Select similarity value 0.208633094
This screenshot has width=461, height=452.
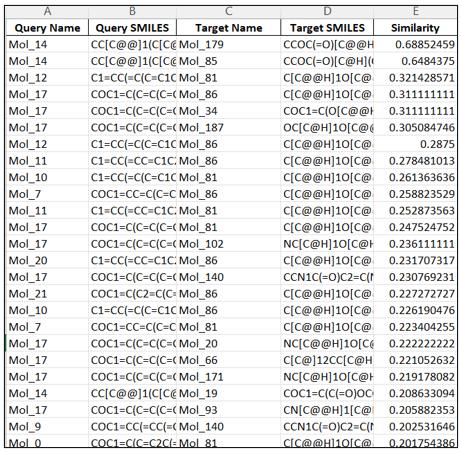coord(415,393)
